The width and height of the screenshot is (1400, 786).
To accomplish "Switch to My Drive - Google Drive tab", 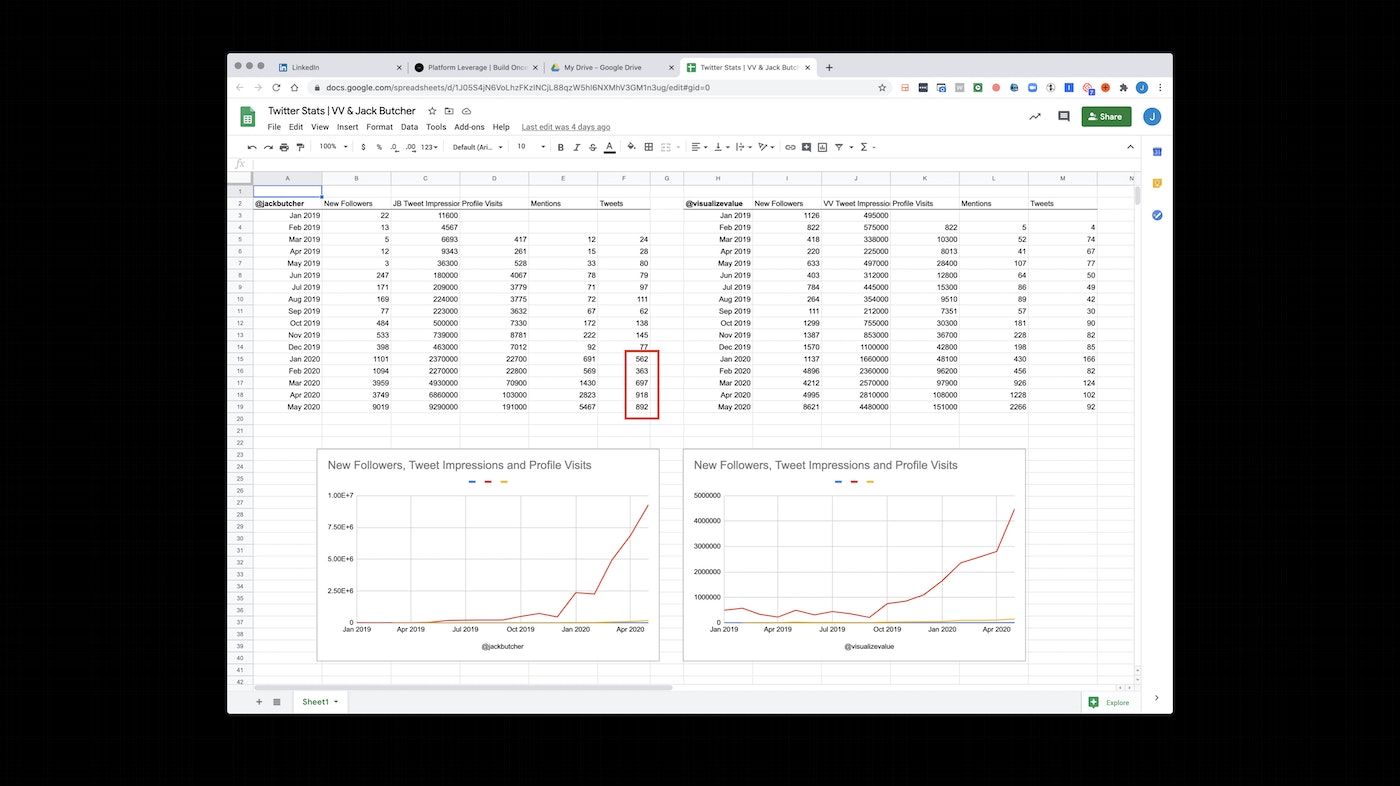I will pyautogui.click(x=610, y=67).
